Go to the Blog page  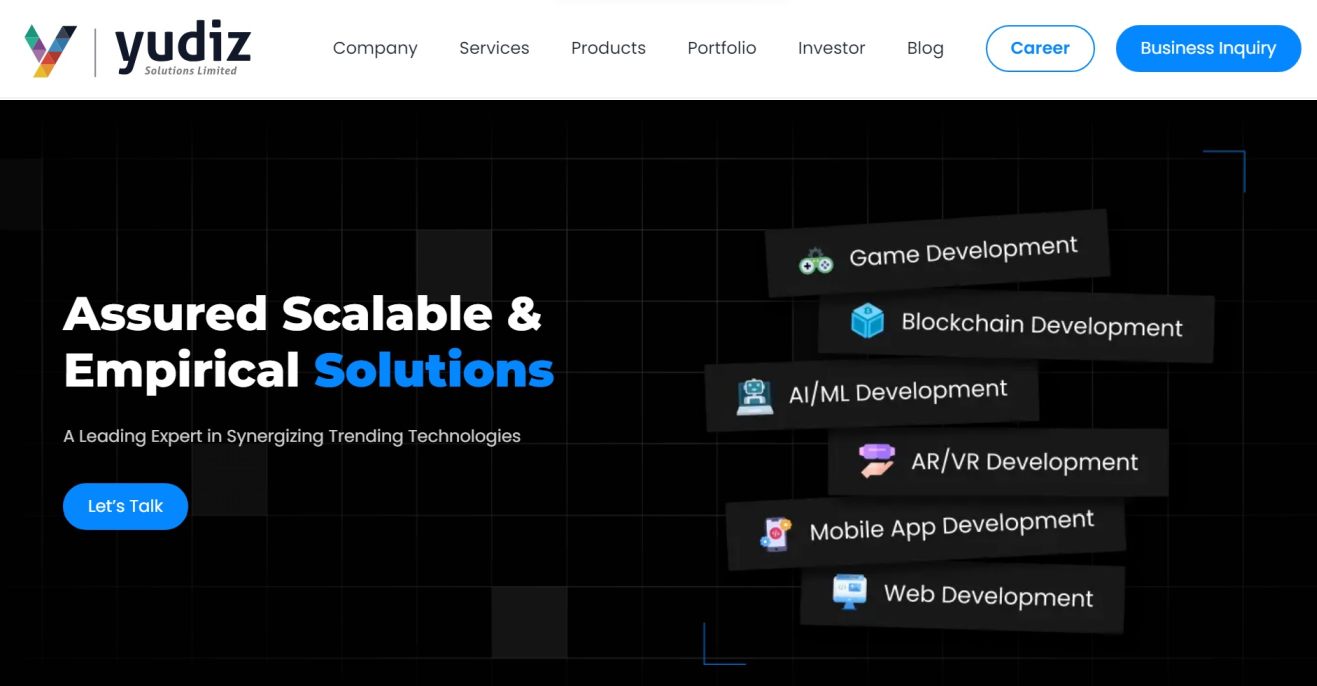click(x=925, y=48)
